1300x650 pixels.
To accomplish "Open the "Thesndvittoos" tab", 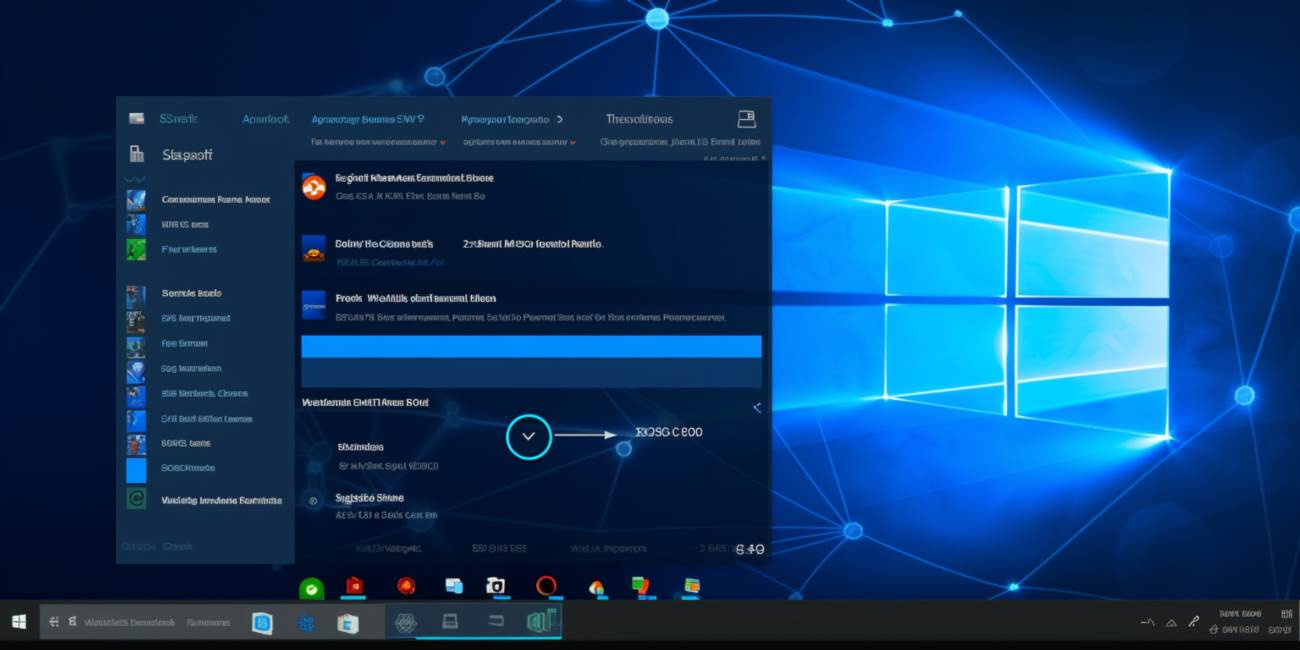I will pos(639,119).
